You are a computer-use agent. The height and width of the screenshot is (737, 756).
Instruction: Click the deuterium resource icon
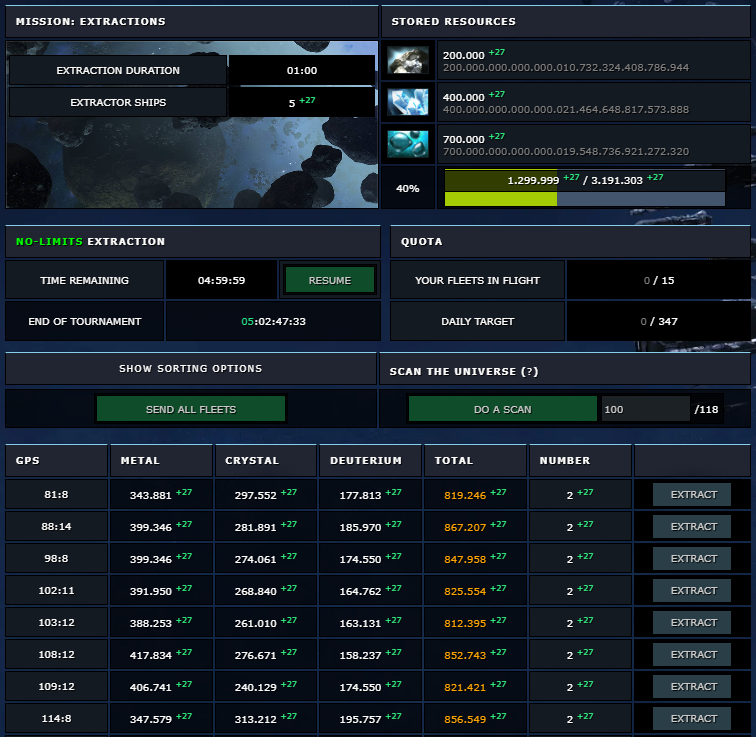pyautogui.click(x=408, y=144)
